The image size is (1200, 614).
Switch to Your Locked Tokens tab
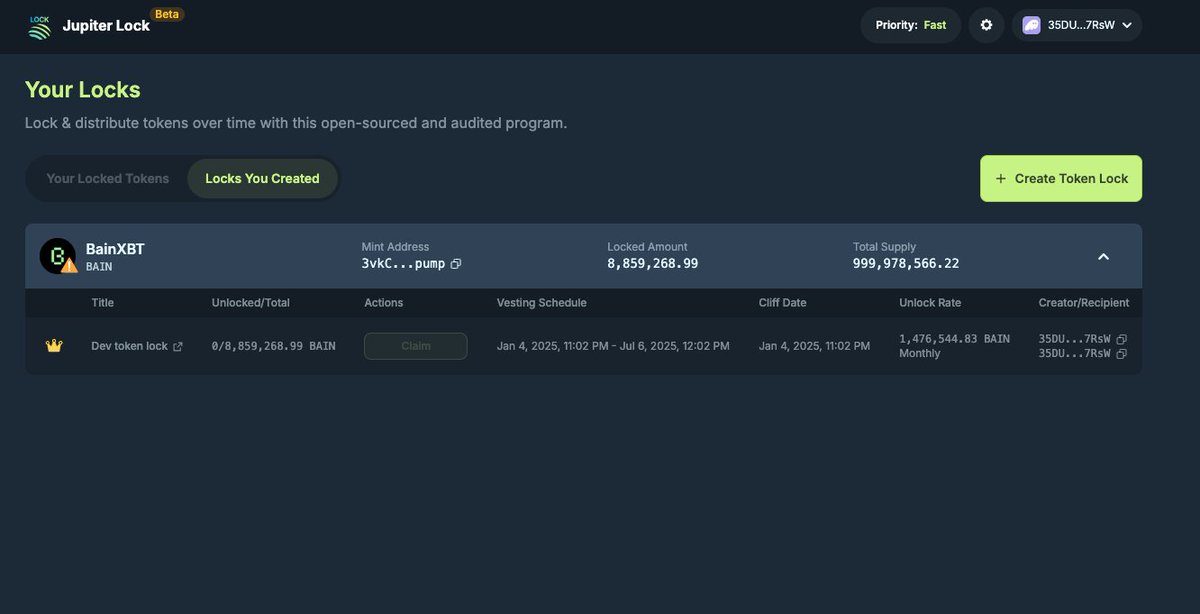108,179
